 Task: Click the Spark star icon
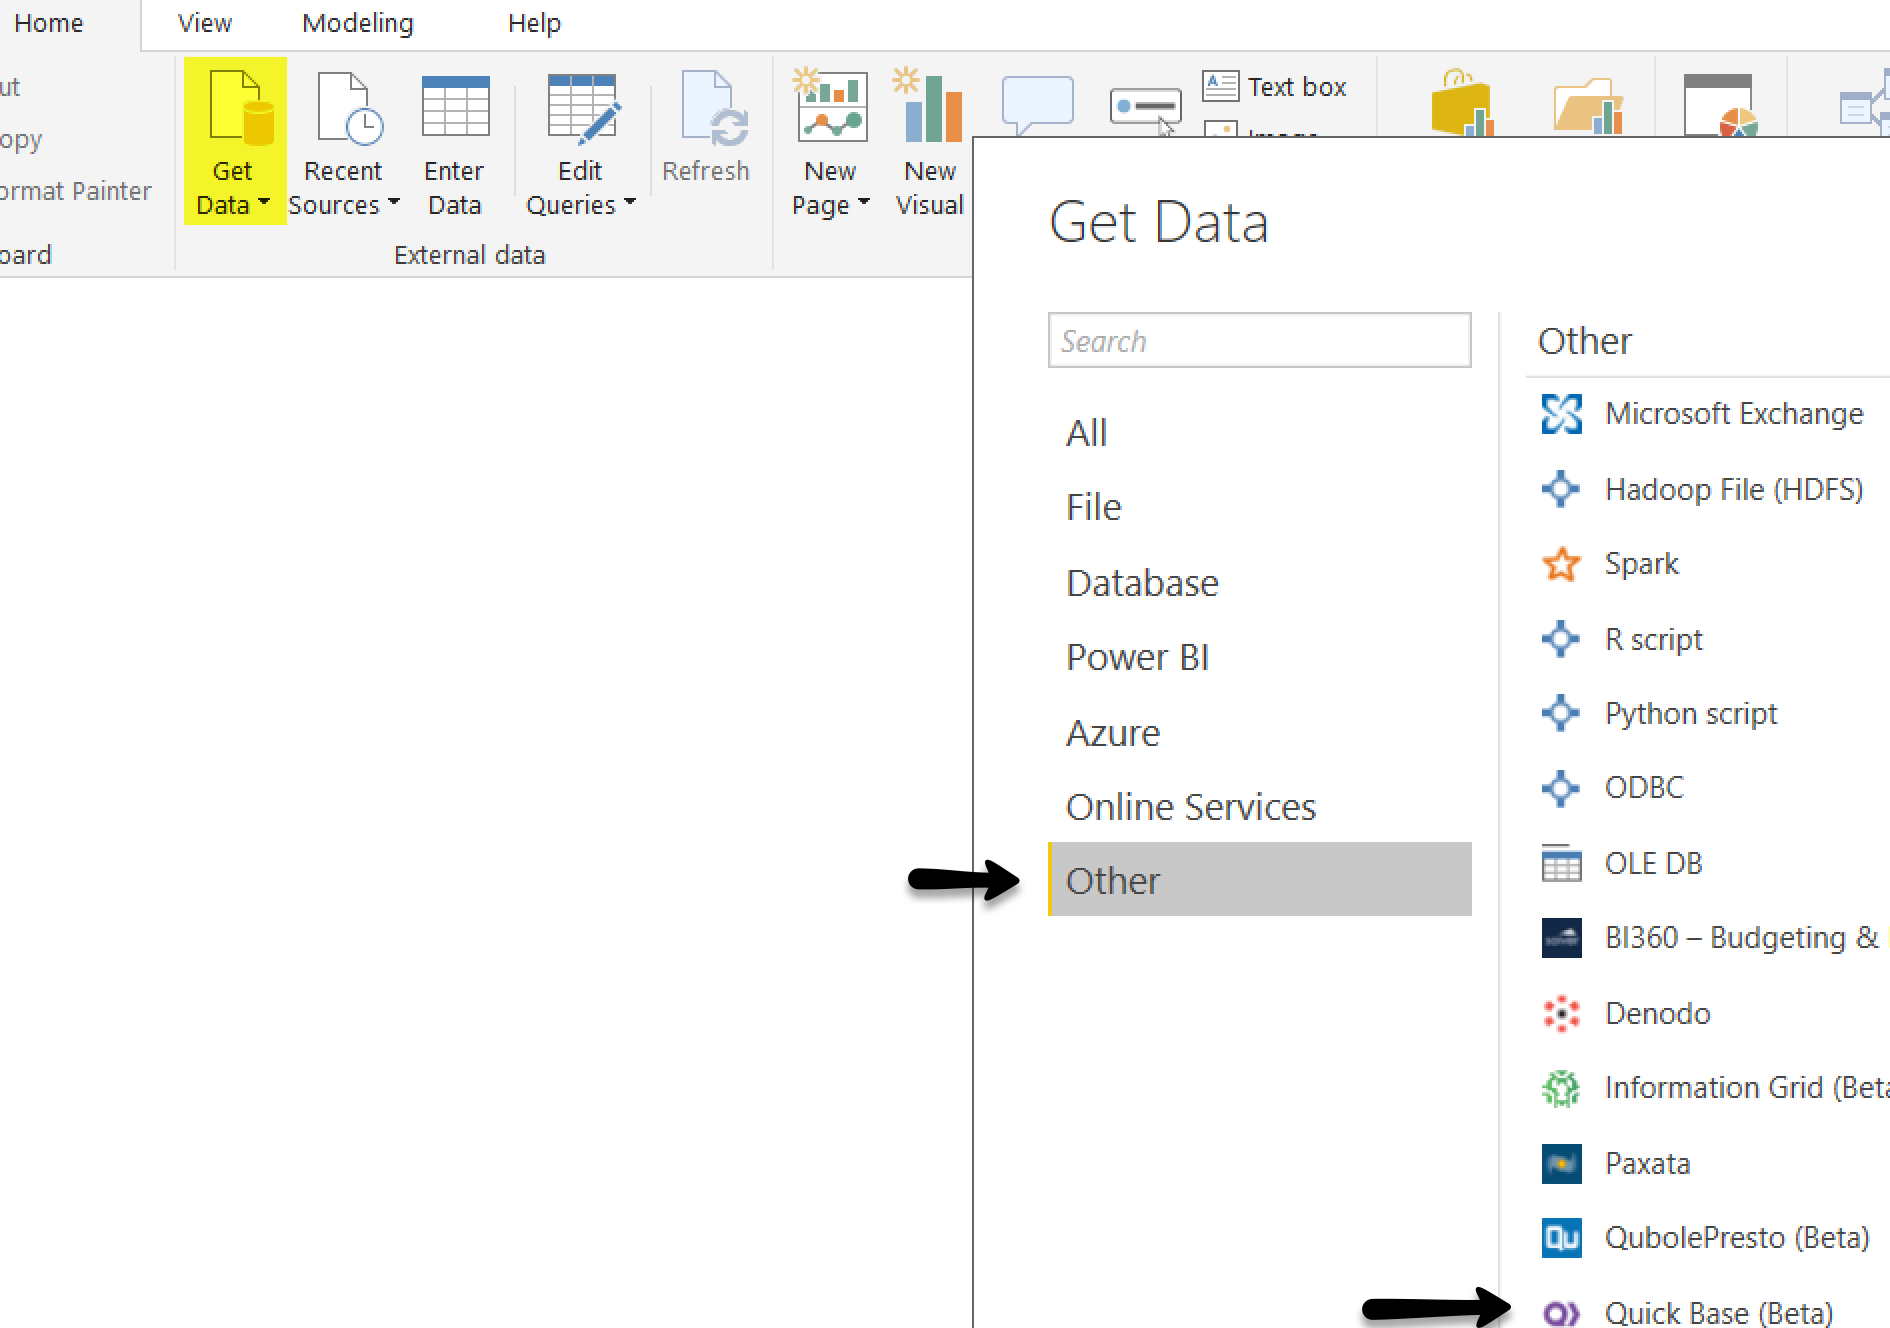[1561, 564]
